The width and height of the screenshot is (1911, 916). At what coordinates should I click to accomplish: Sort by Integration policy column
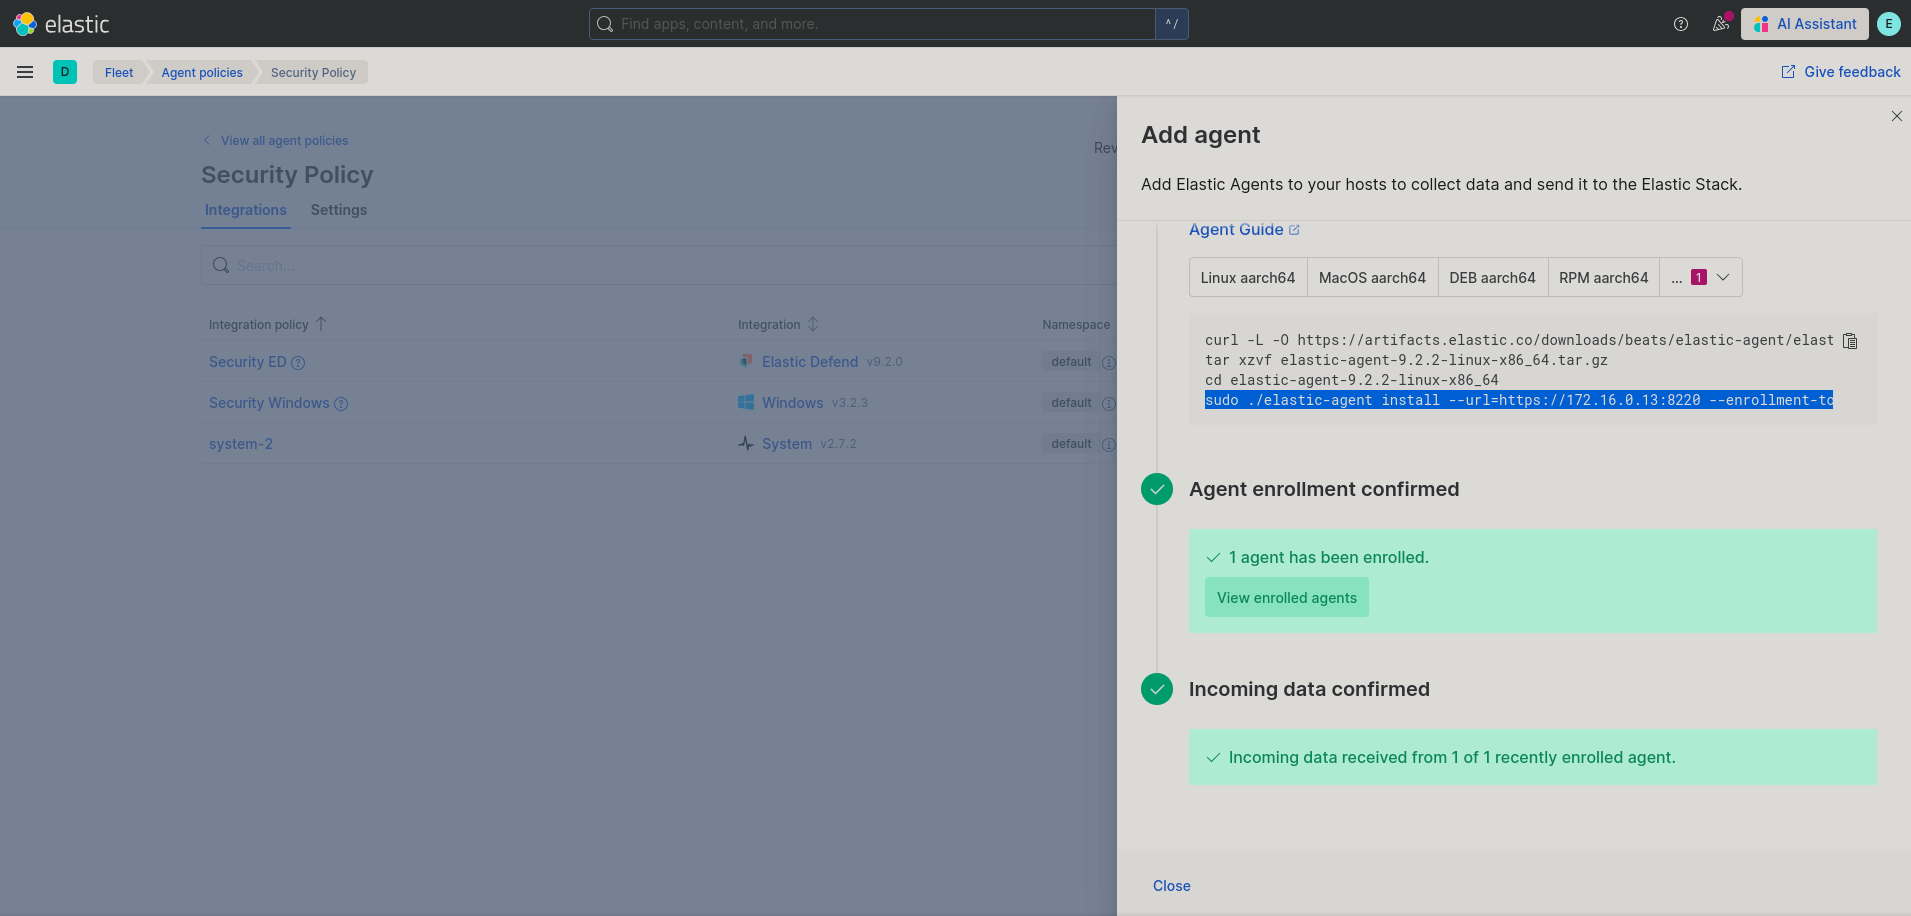(x=267, y=324)
